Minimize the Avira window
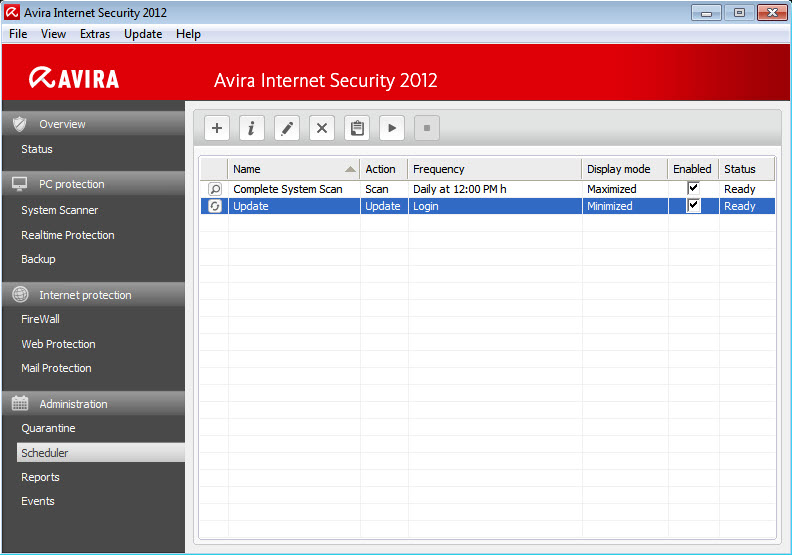Screen dimensions: 792x555 pyautogui.click(x=706, y=13)
